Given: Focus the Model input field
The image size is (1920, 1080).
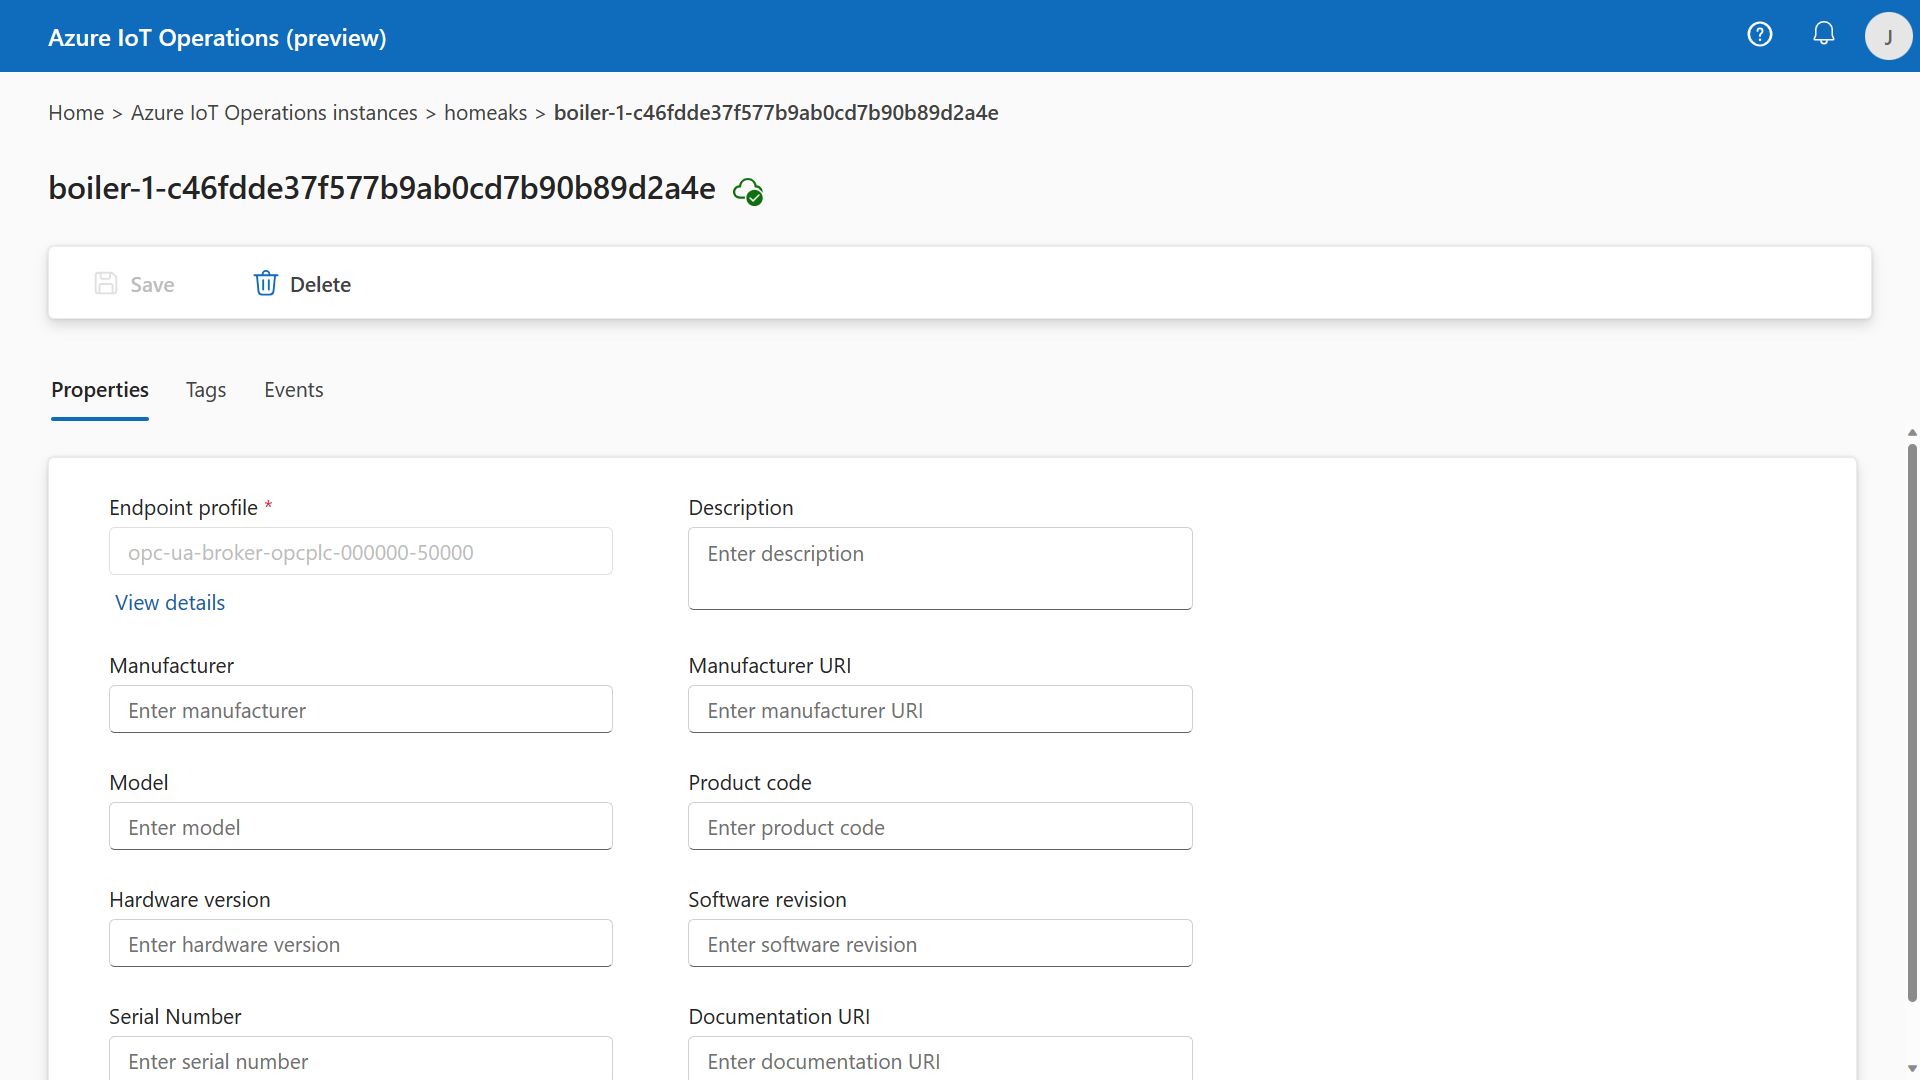Looking at the screenshot, I should coord(361,827).
